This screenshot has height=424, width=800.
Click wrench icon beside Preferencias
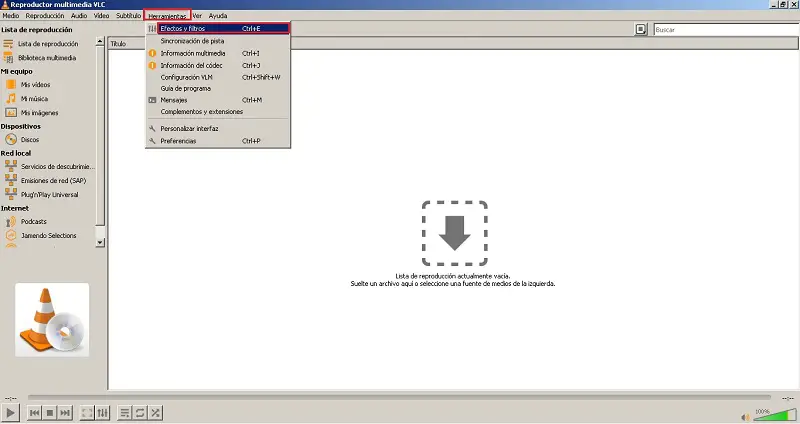(x=152, y=141)
